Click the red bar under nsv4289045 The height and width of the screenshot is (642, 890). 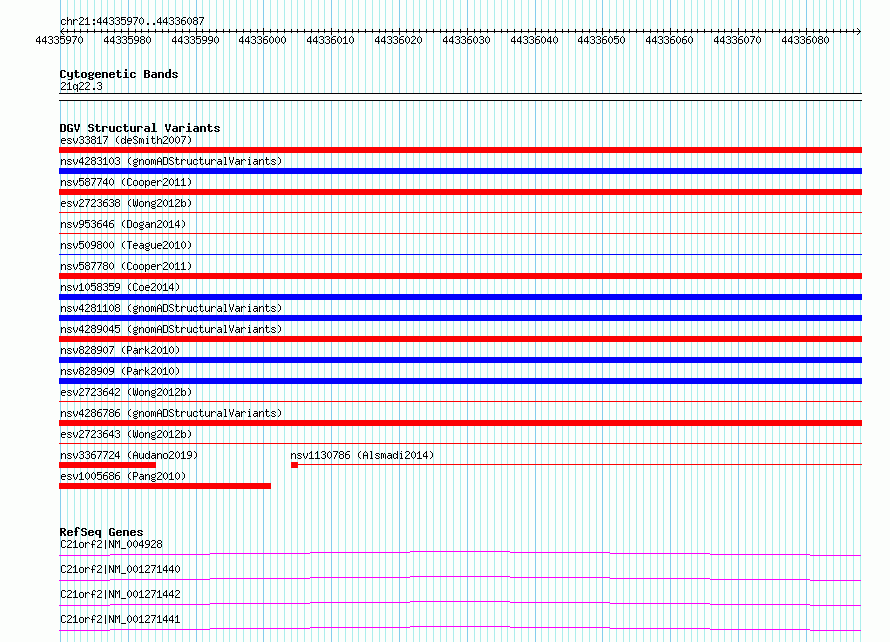tap(460, 339)
